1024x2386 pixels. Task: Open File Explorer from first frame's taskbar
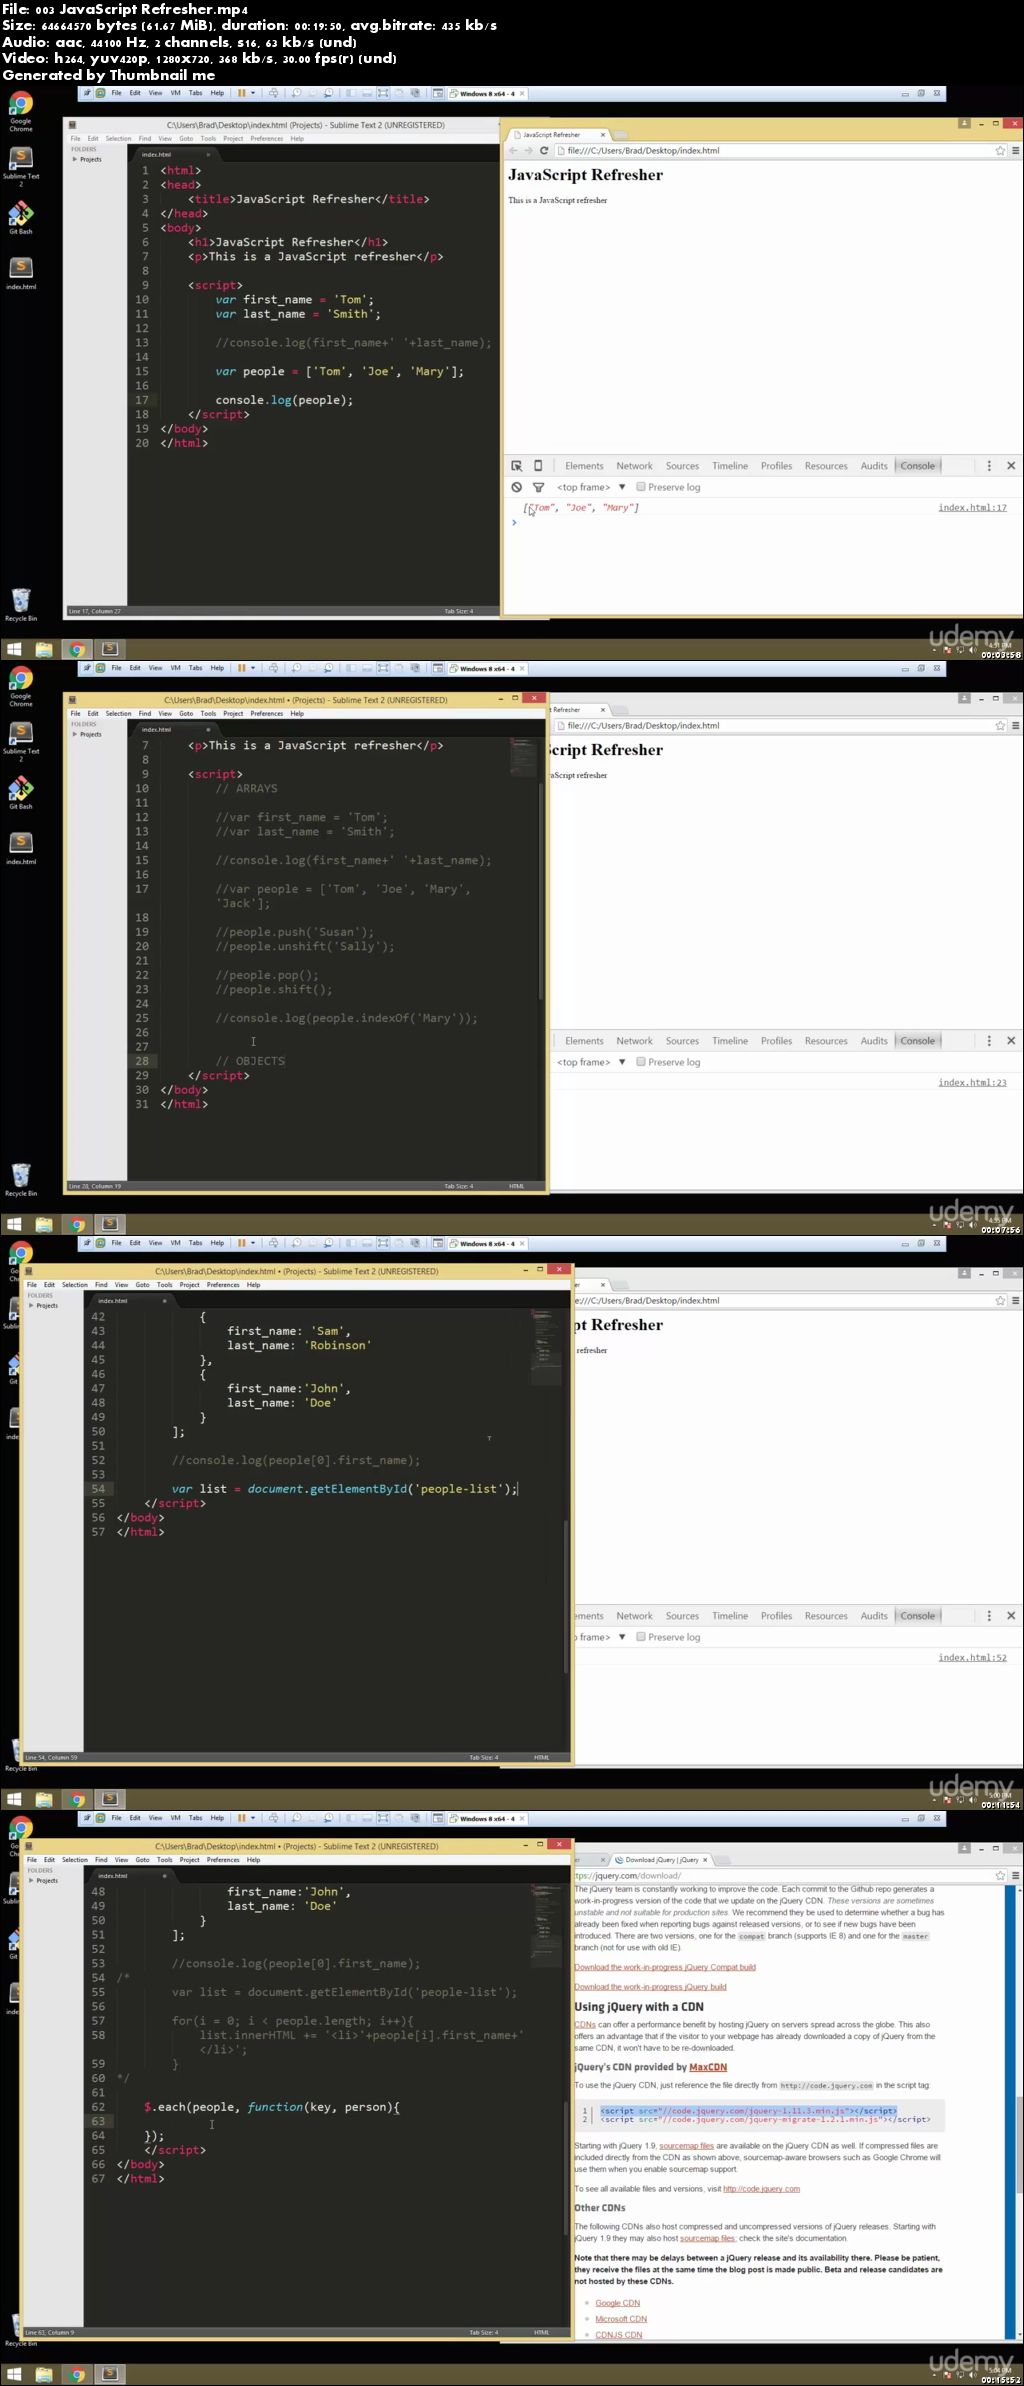coord(44,649)
